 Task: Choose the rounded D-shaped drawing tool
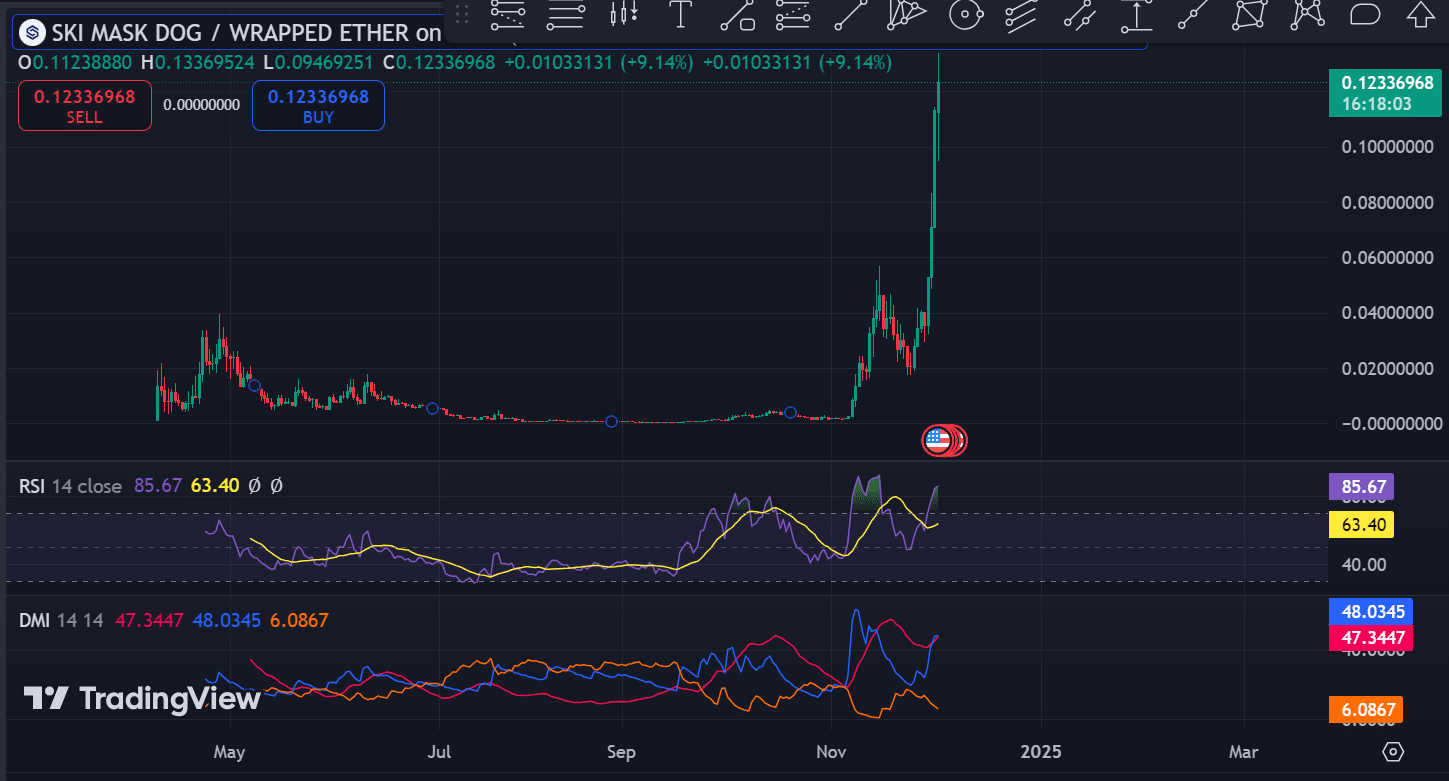click(1364, 14)
